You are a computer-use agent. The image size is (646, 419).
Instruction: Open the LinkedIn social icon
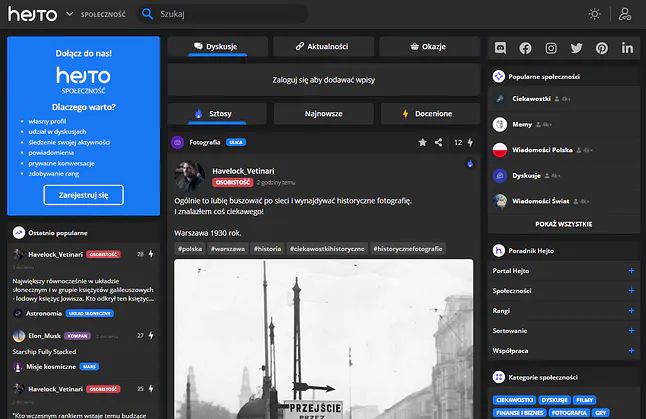coord(627,48)
